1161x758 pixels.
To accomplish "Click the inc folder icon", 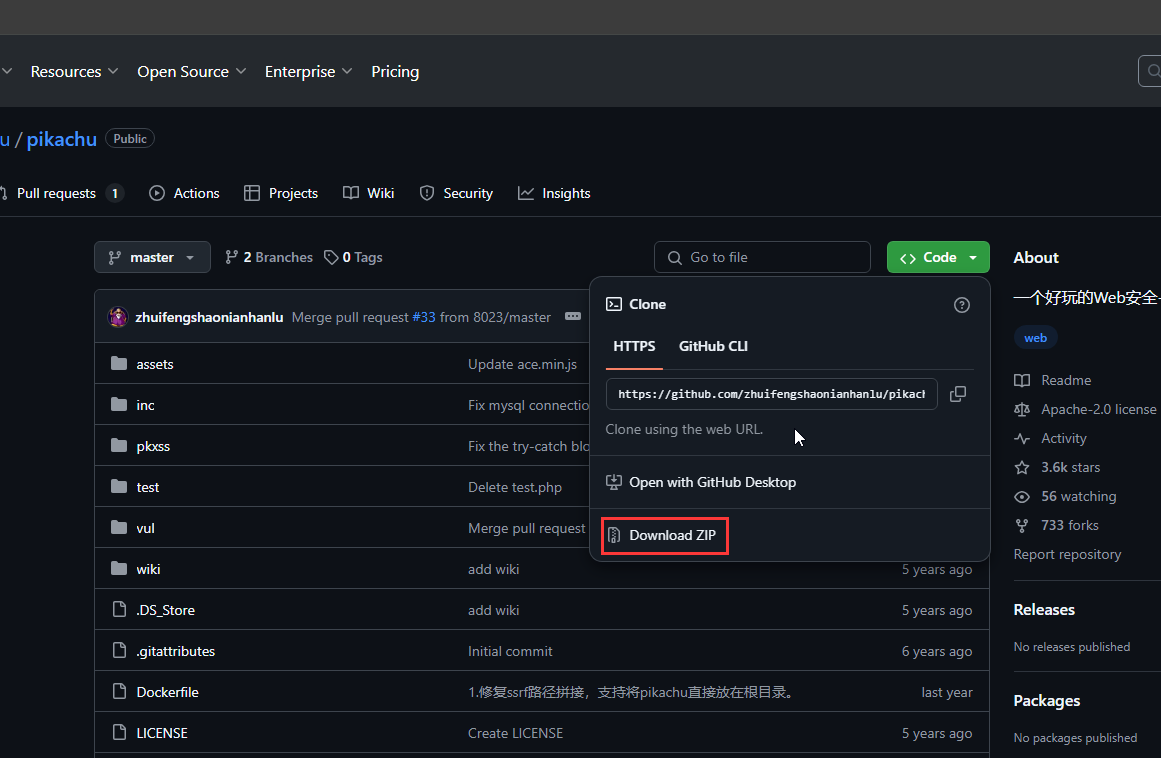I will pos(118,404).
